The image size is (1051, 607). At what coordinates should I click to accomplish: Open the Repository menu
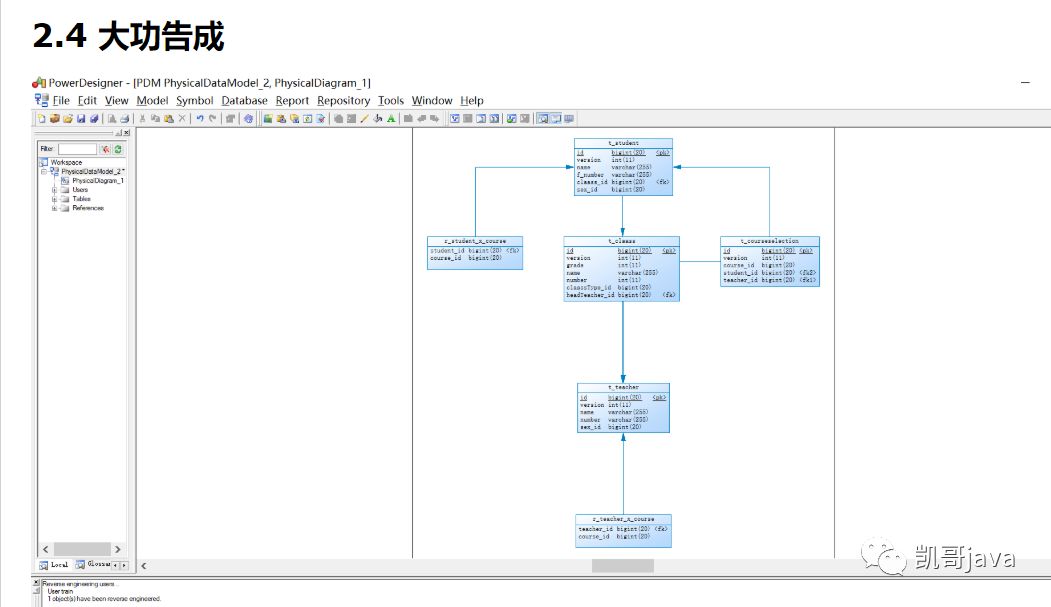tap(343, 100)
